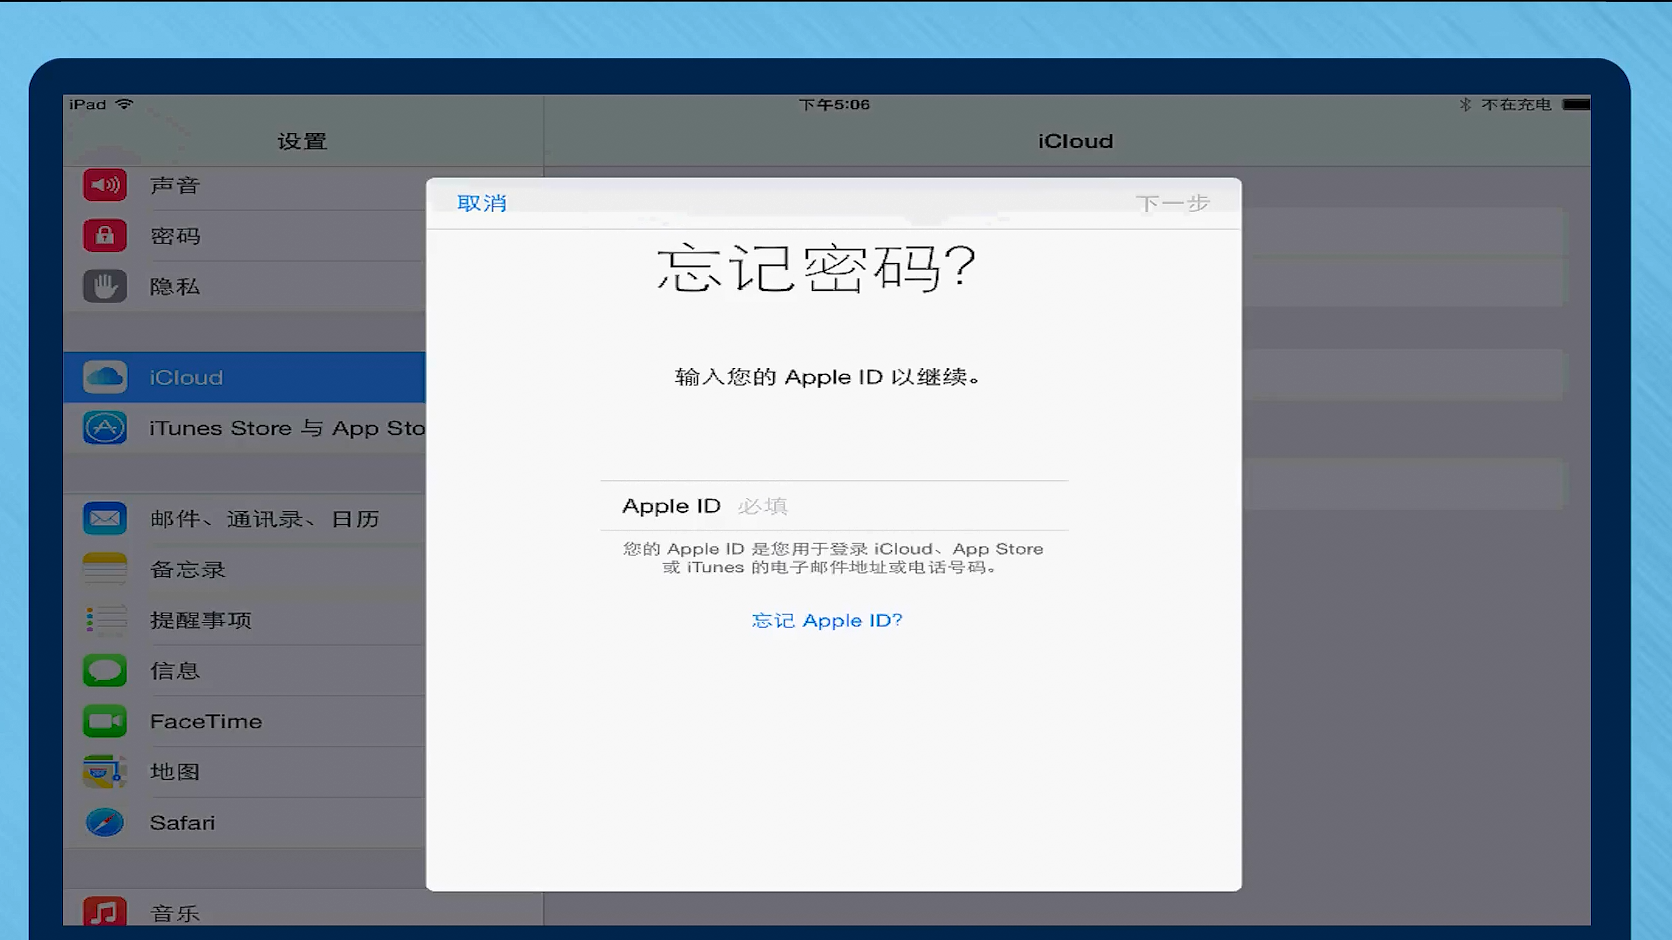Image resolution: width=1672 pixels, height=940 pixels.
Task: Open iTunes Store 与 App Store row
Action: 245,428
